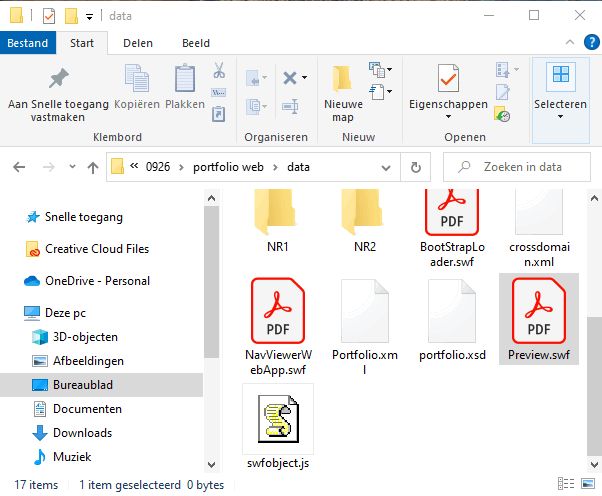
Task: Select the swfobject.js file
Action: pyautogui.click(x=278, y=427)
